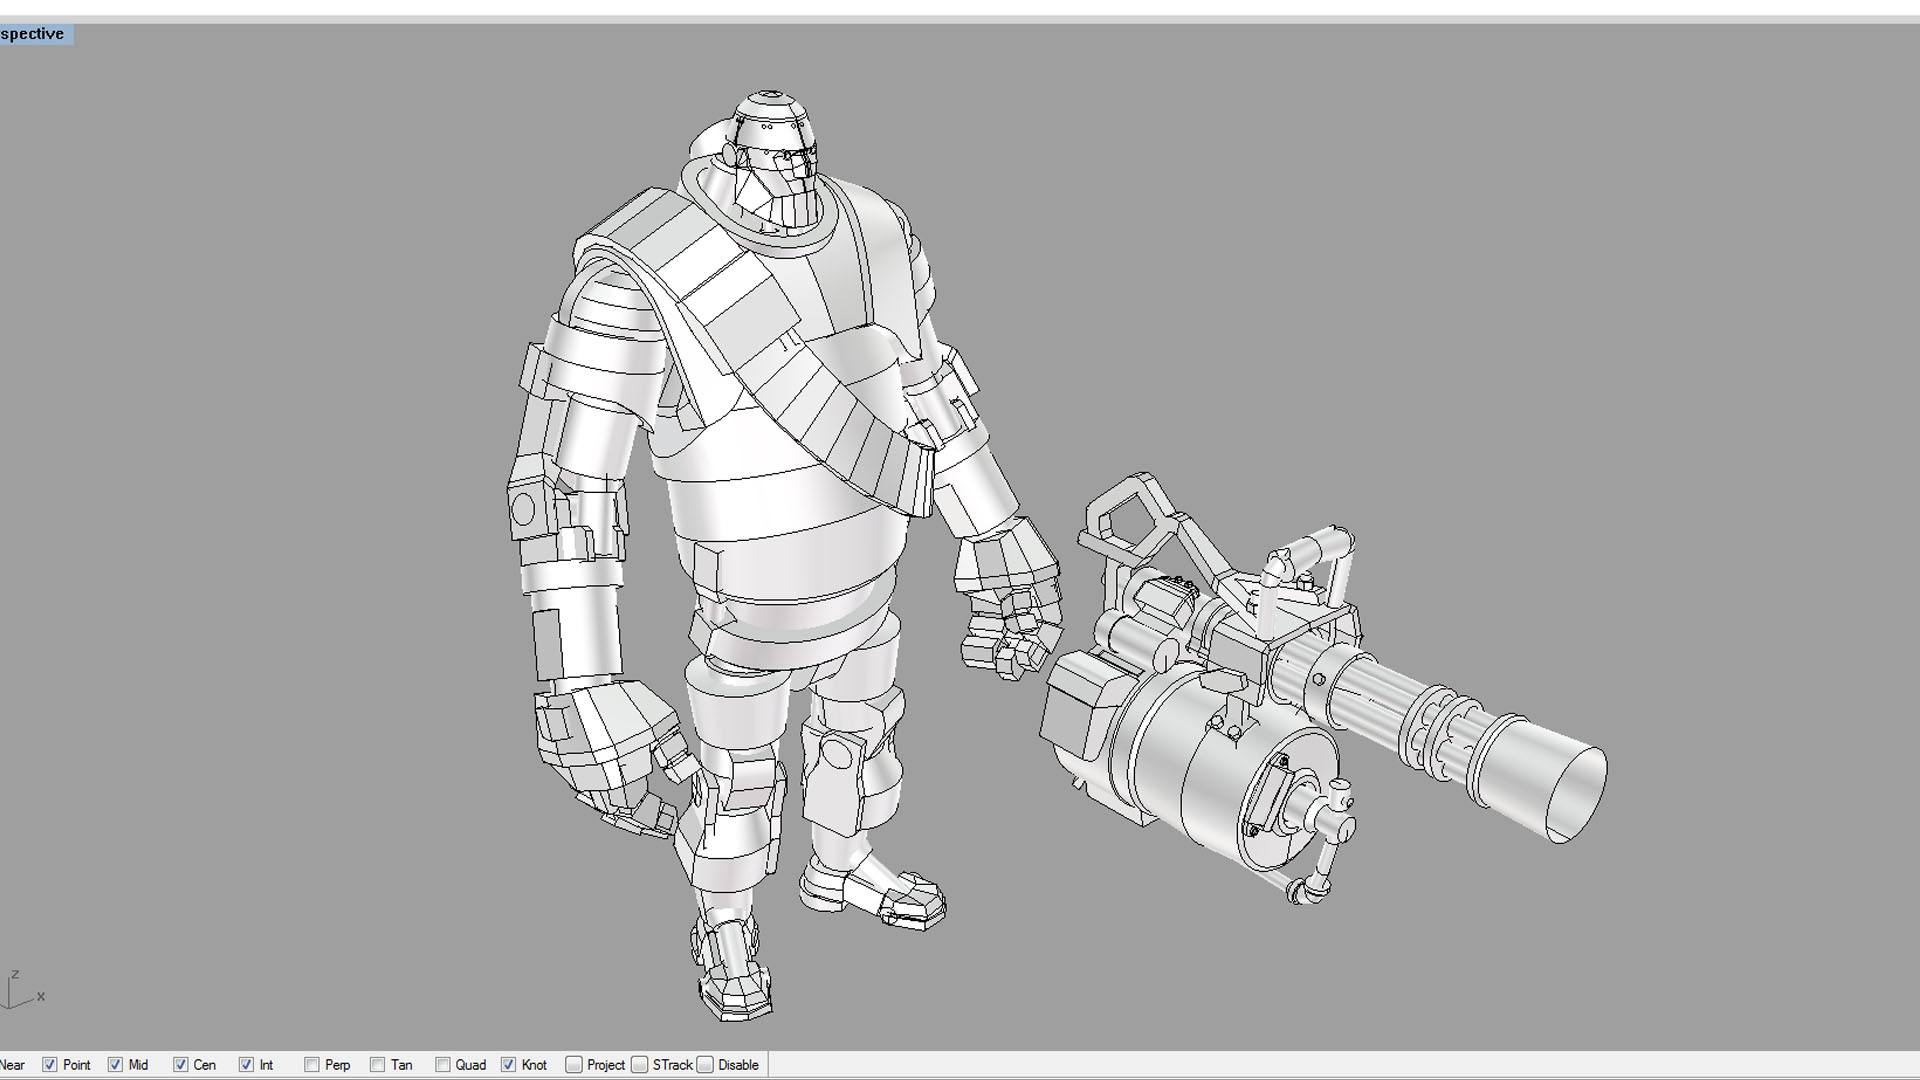Check the Tan snap option
The width and height of the screenshot is (1920, 1080).
point(377,1065)
